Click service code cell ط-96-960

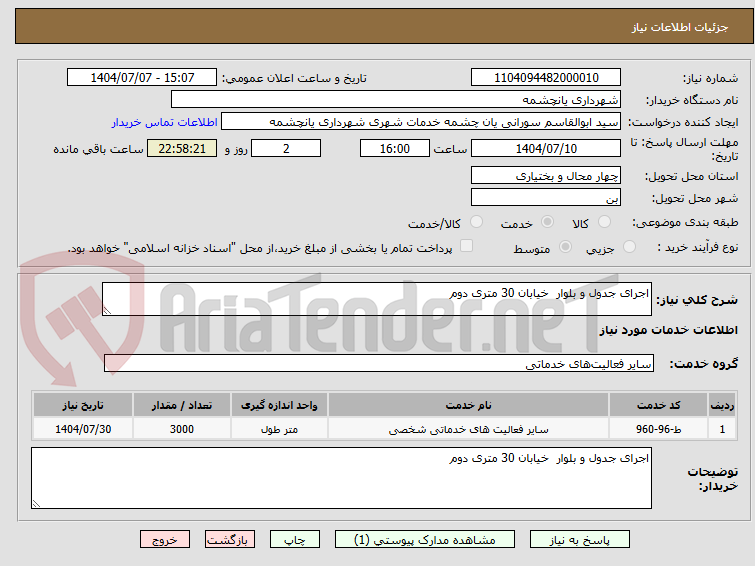[658, 429]
